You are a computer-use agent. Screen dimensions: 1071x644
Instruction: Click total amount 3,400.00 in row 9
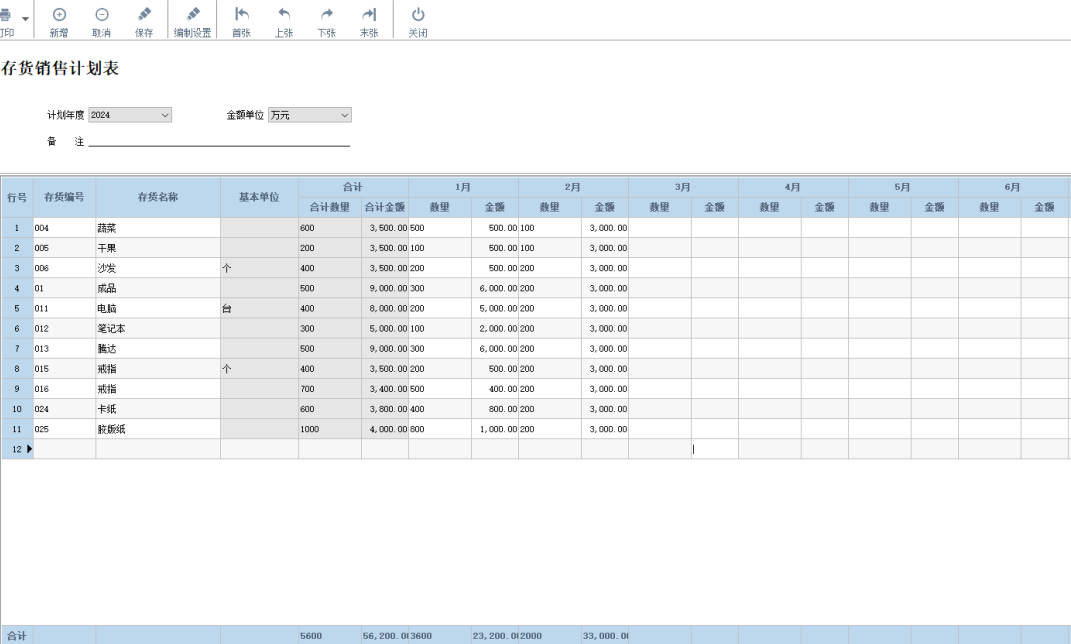coord(385,389)
